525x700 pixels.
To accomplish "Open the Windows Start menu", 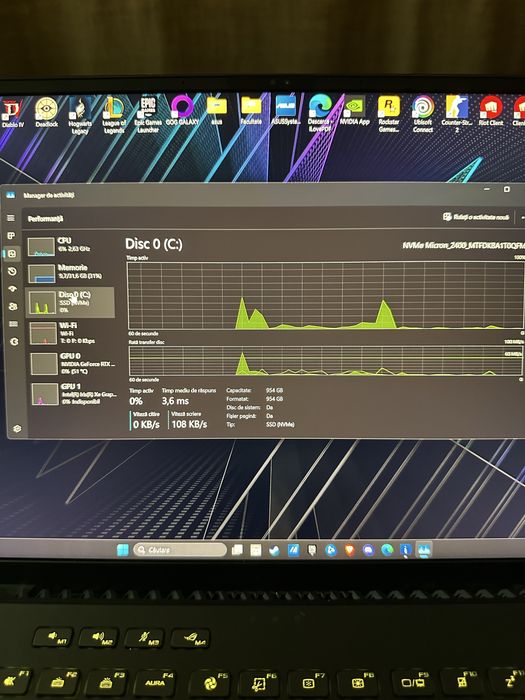I will (122, 550).
